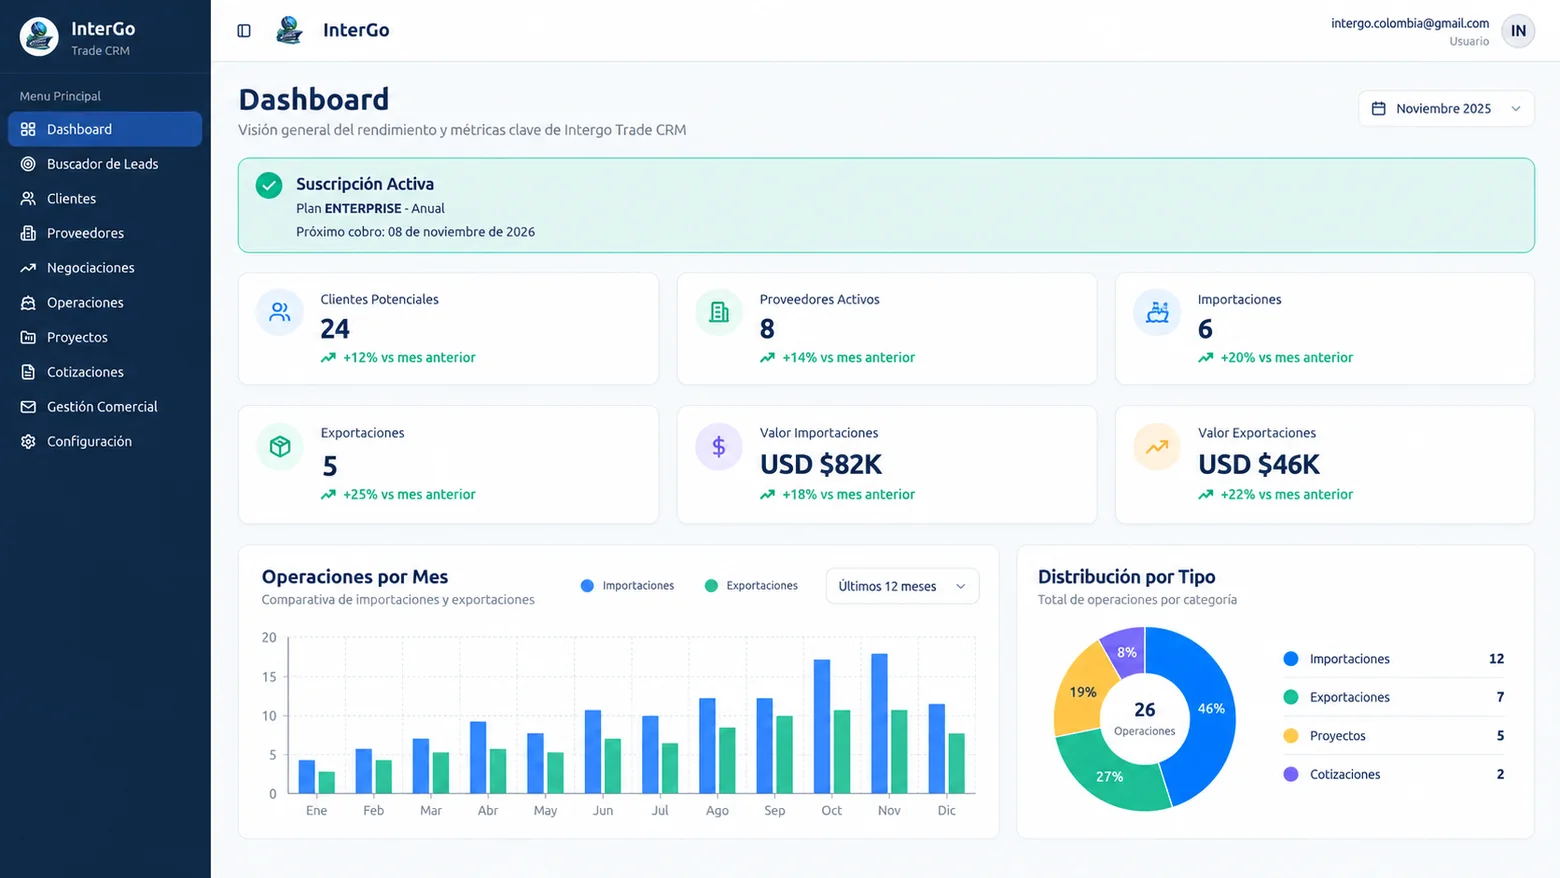The height and width of the screenshot is (878, 1560).
Task: Open the IN user avatar
Action: click(1518, 31)
